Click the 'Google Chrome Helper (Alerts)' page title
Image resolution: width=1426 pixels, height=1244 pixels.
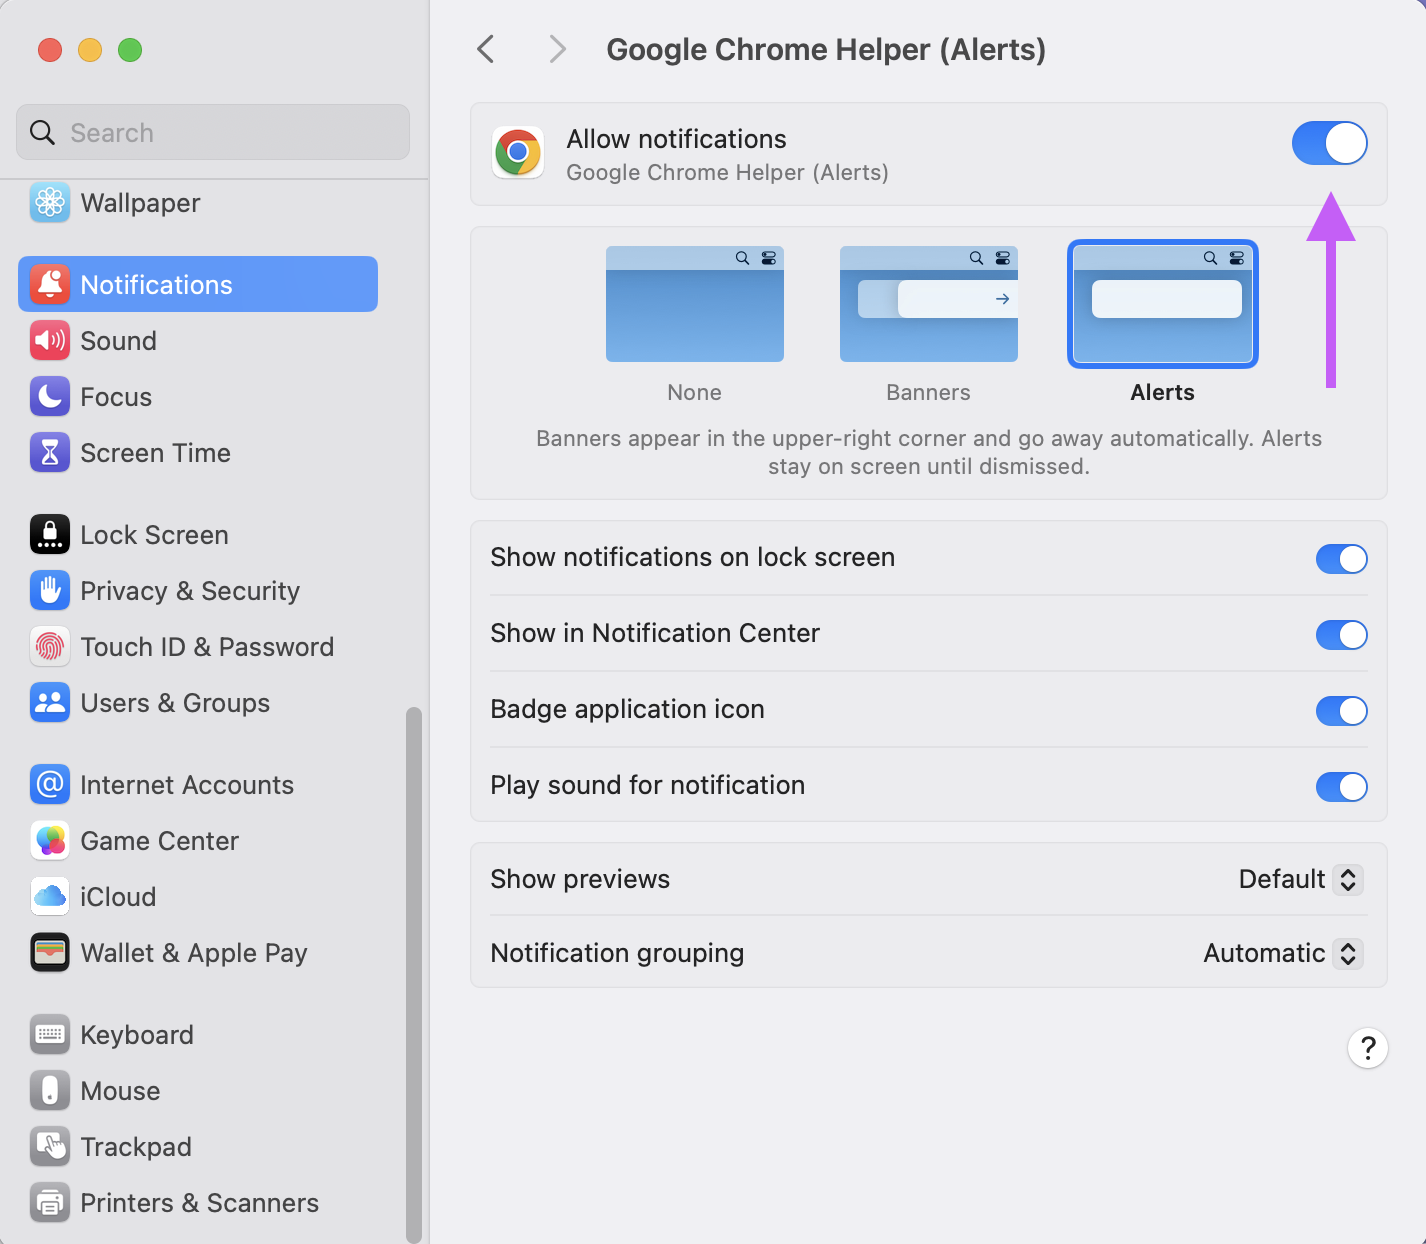(x=826, y=50)
